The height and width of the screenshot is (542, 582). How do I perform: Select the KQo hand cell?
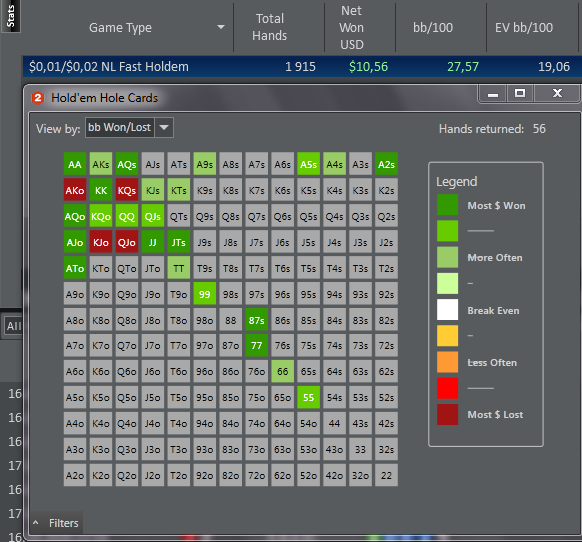click(x=101, y=216)
